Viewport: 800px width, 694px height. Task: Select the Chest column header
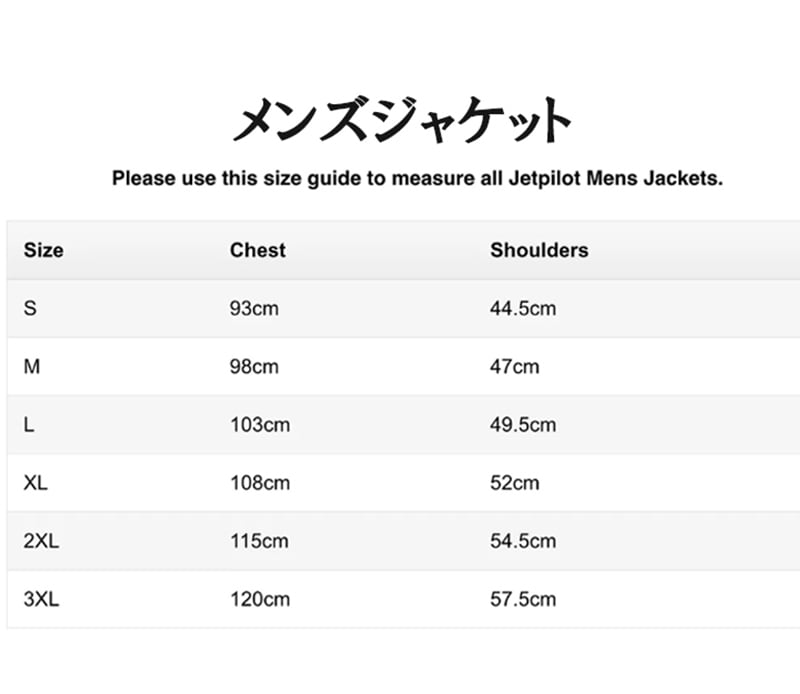[x=257, y=250]
